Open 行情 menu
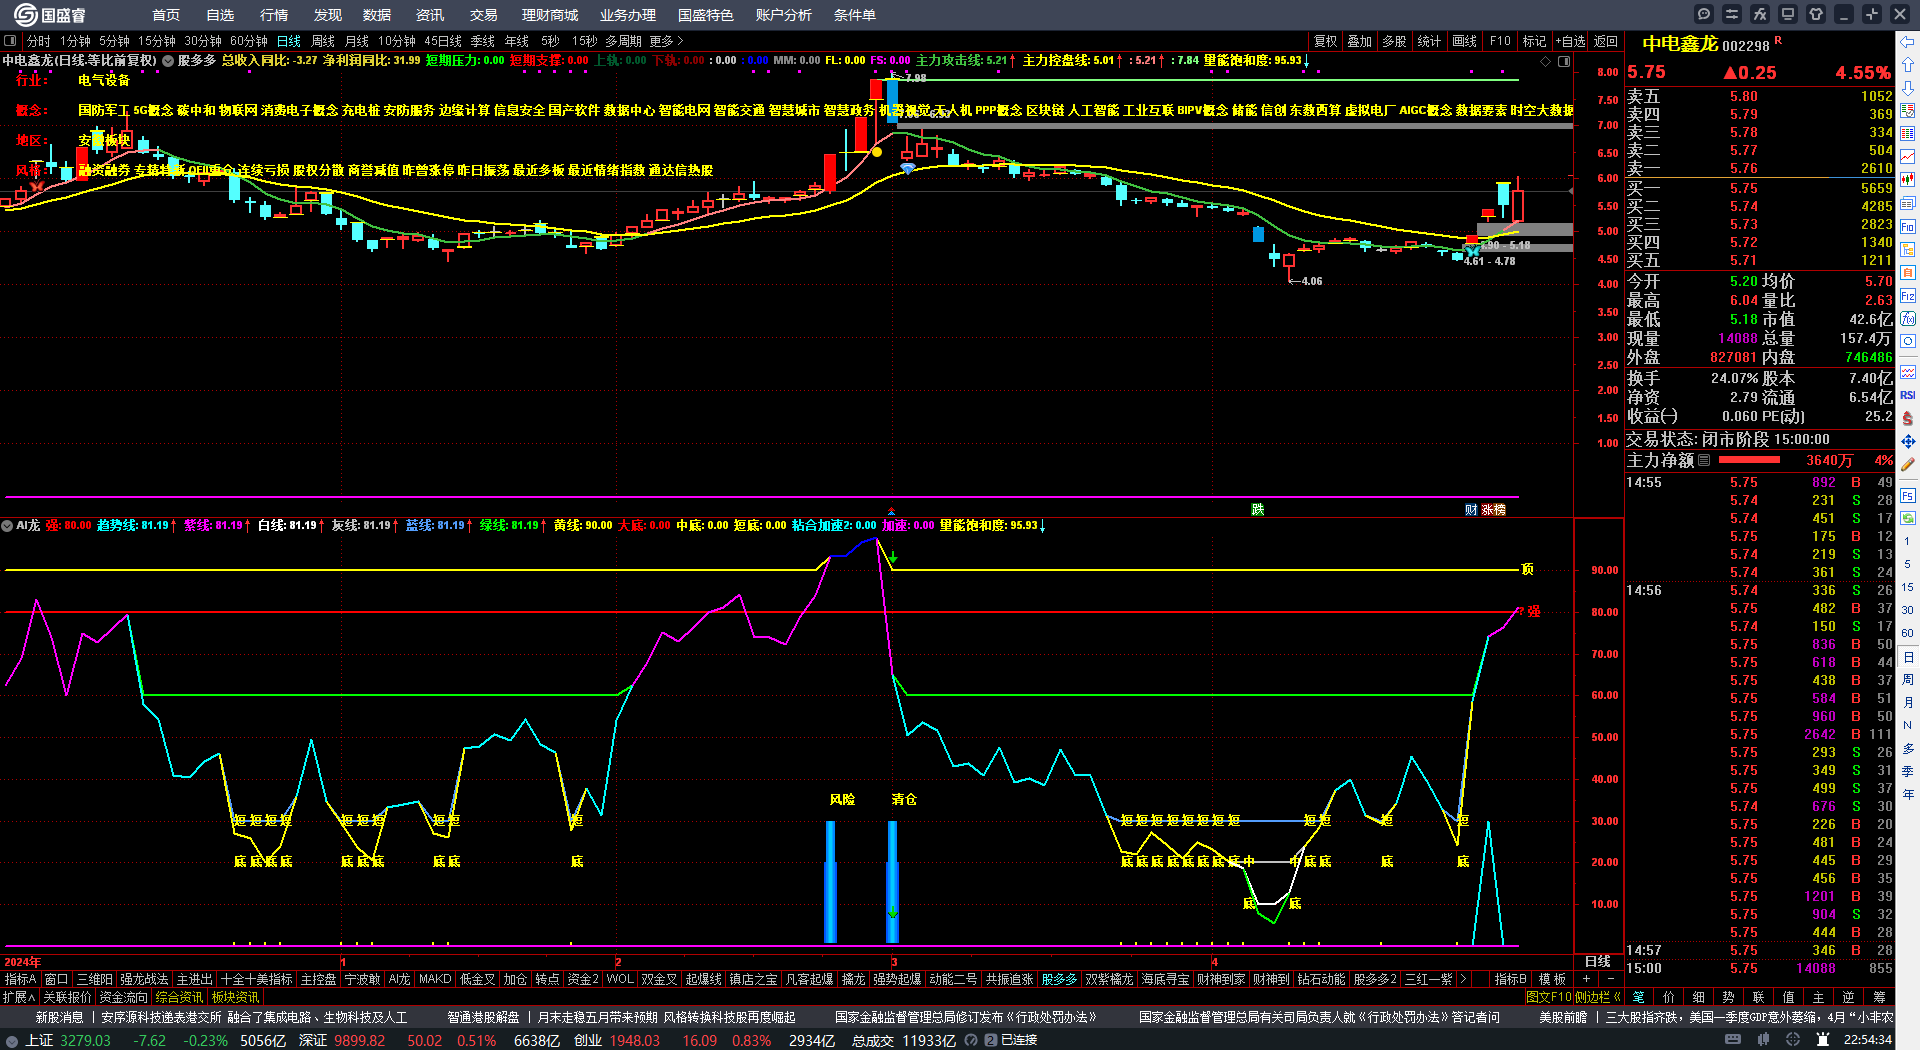This screenshot has width=1920, height=1050. click(274, 15)
